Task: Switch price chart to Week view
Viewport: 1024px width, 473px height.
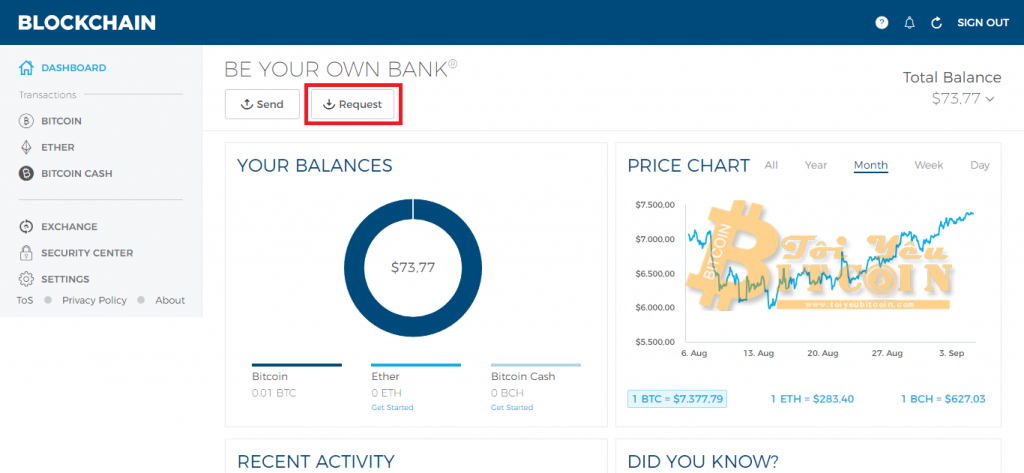Action: coord(928,165)
